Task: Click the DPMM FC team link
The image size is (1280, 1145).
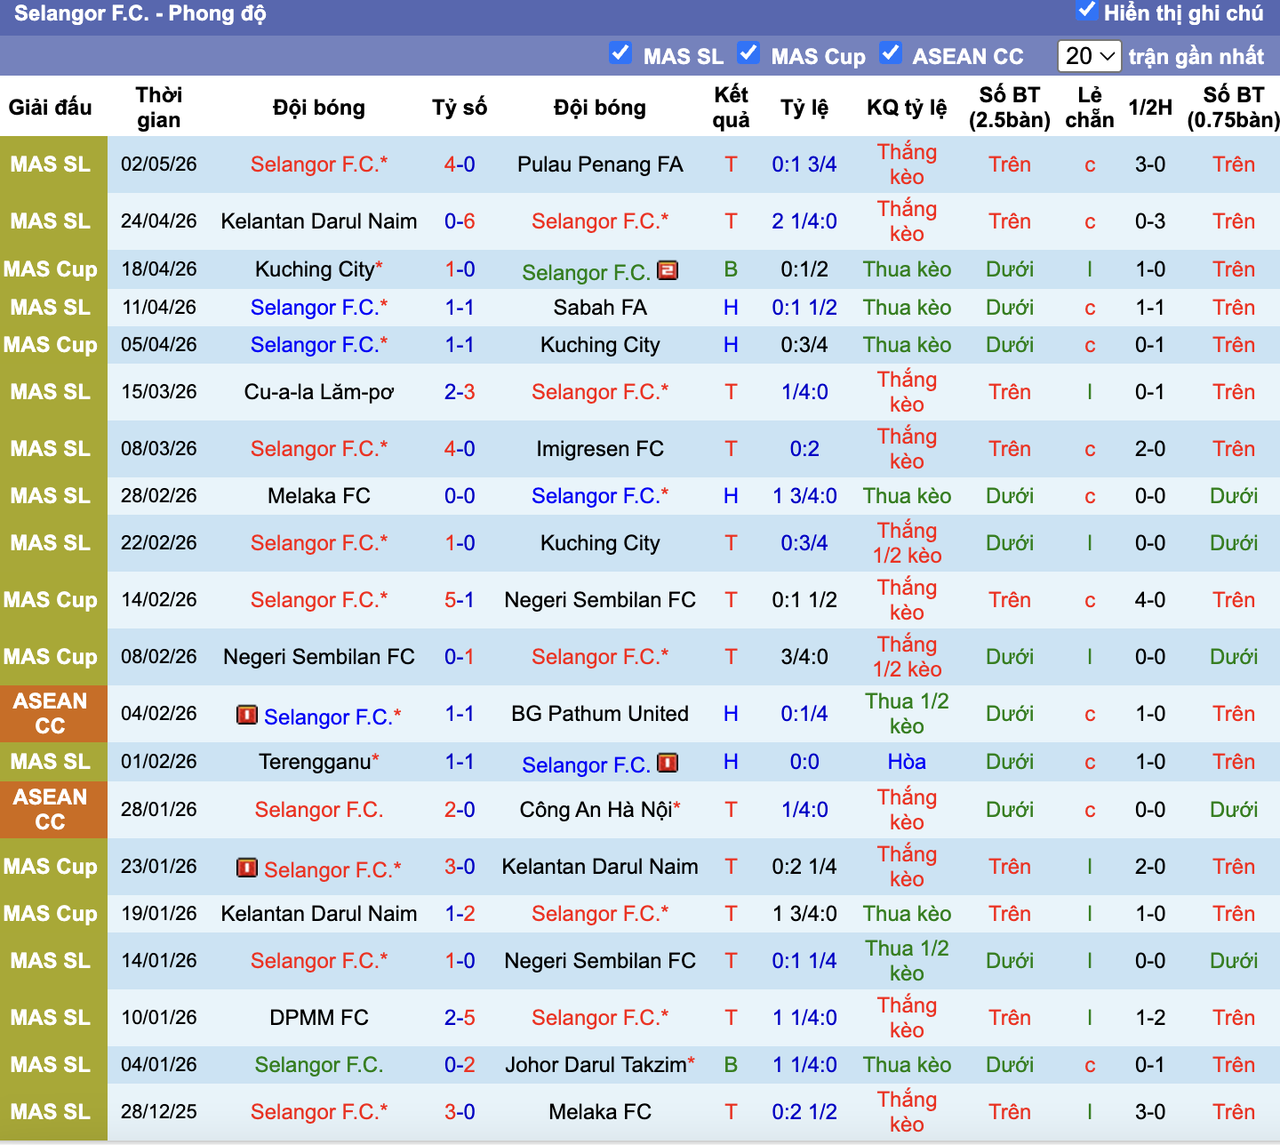Action: point(319,1018)
